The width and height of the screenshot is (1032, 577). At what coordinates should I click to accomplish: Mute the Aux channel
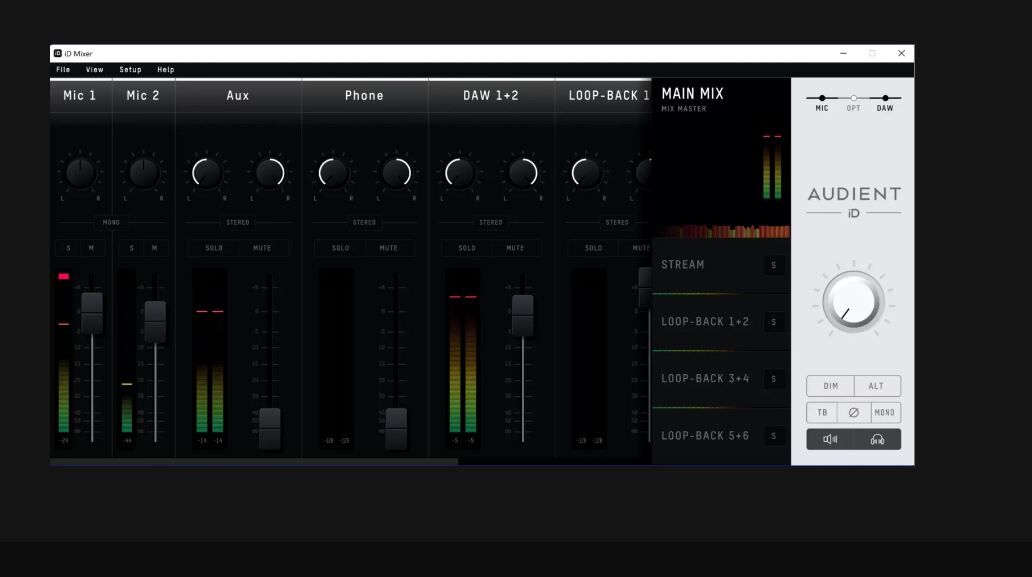[x=262, y=248]
